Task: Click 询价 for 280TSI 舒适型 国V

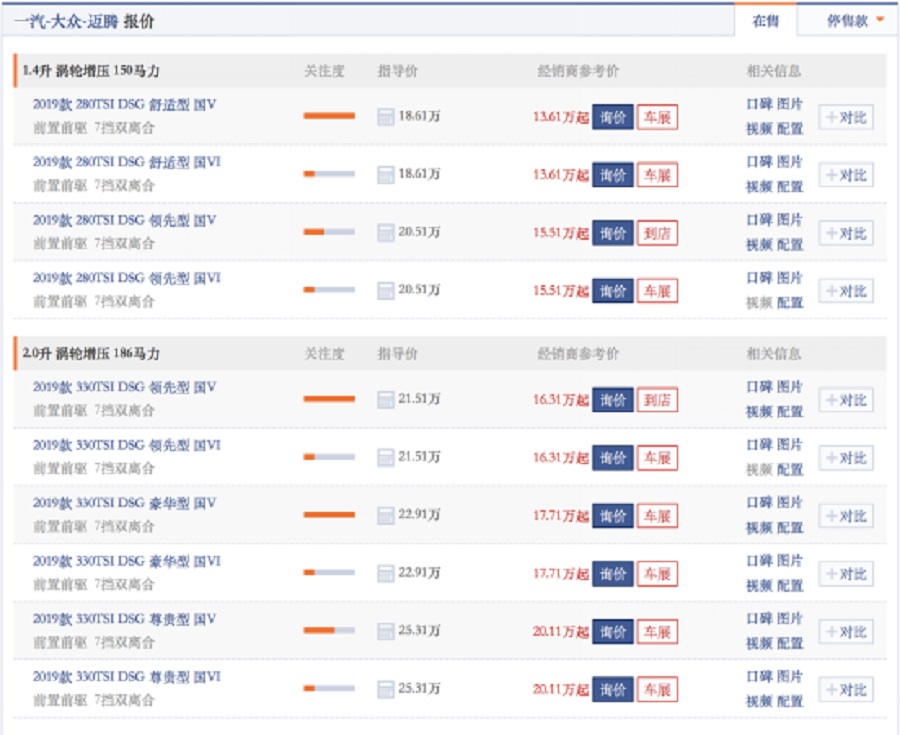Action: (x=612, y=117)
